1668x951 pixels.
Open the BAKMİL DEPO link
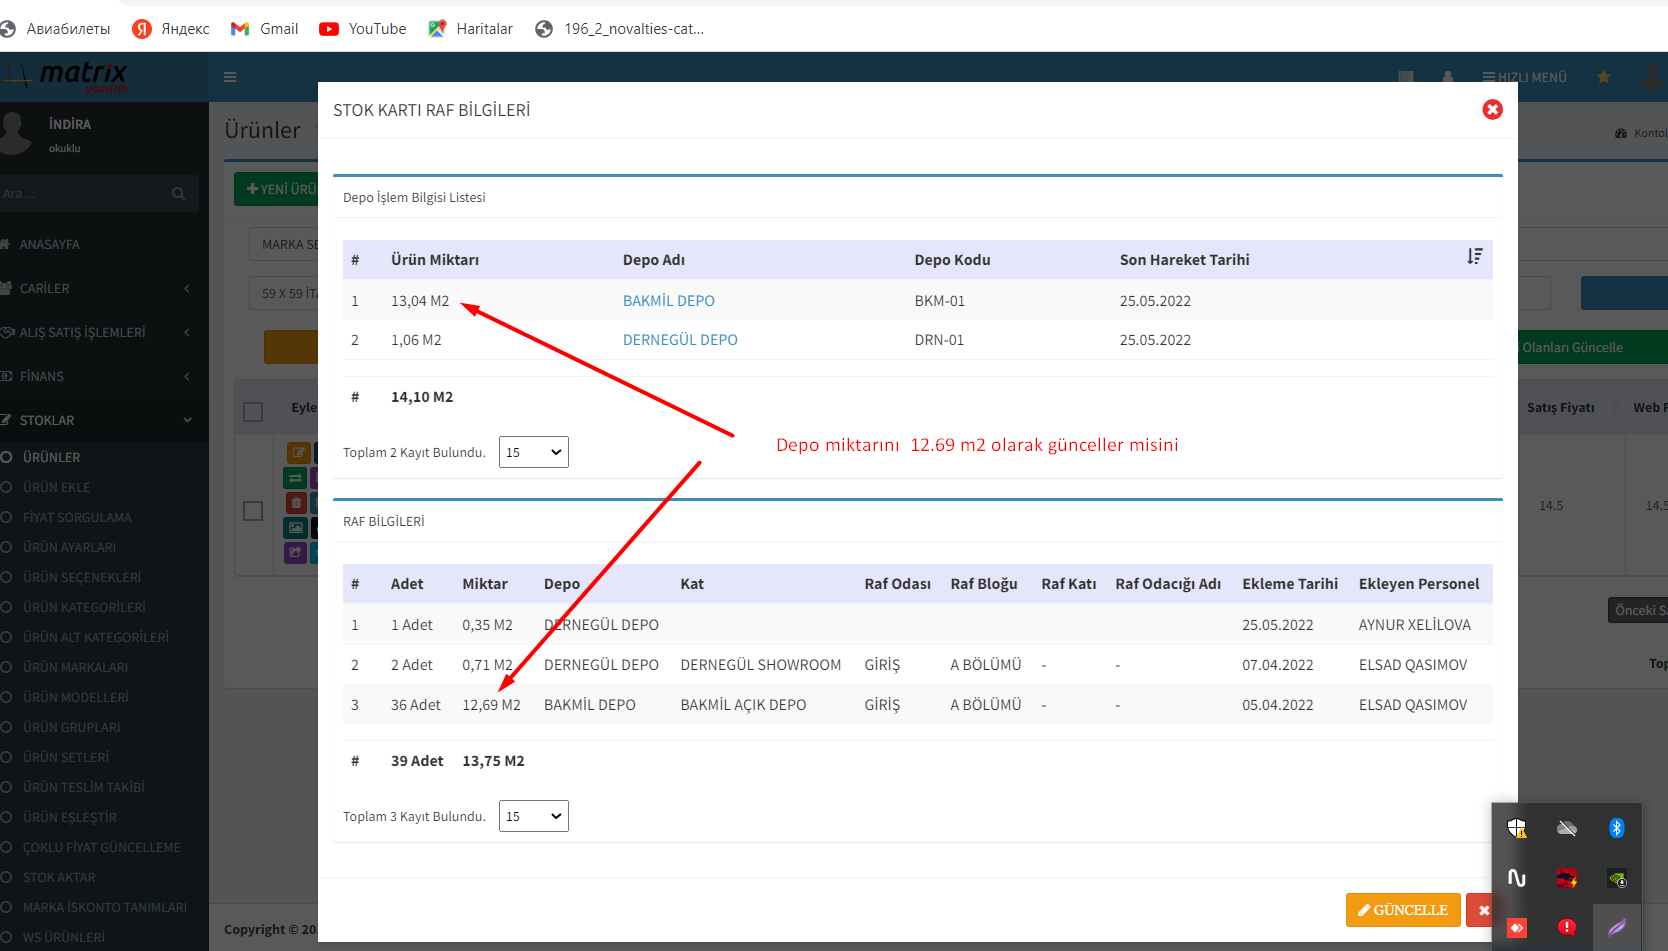668,301
